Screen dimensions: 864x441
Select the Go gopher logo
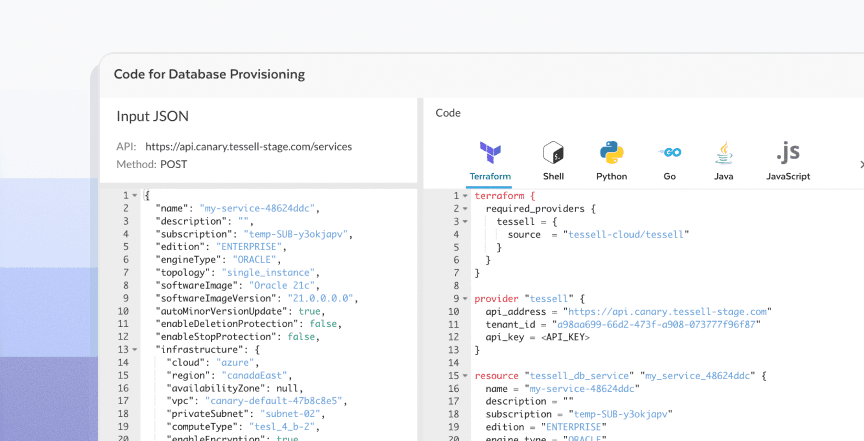pyautogui.click(x=669, y=152)
